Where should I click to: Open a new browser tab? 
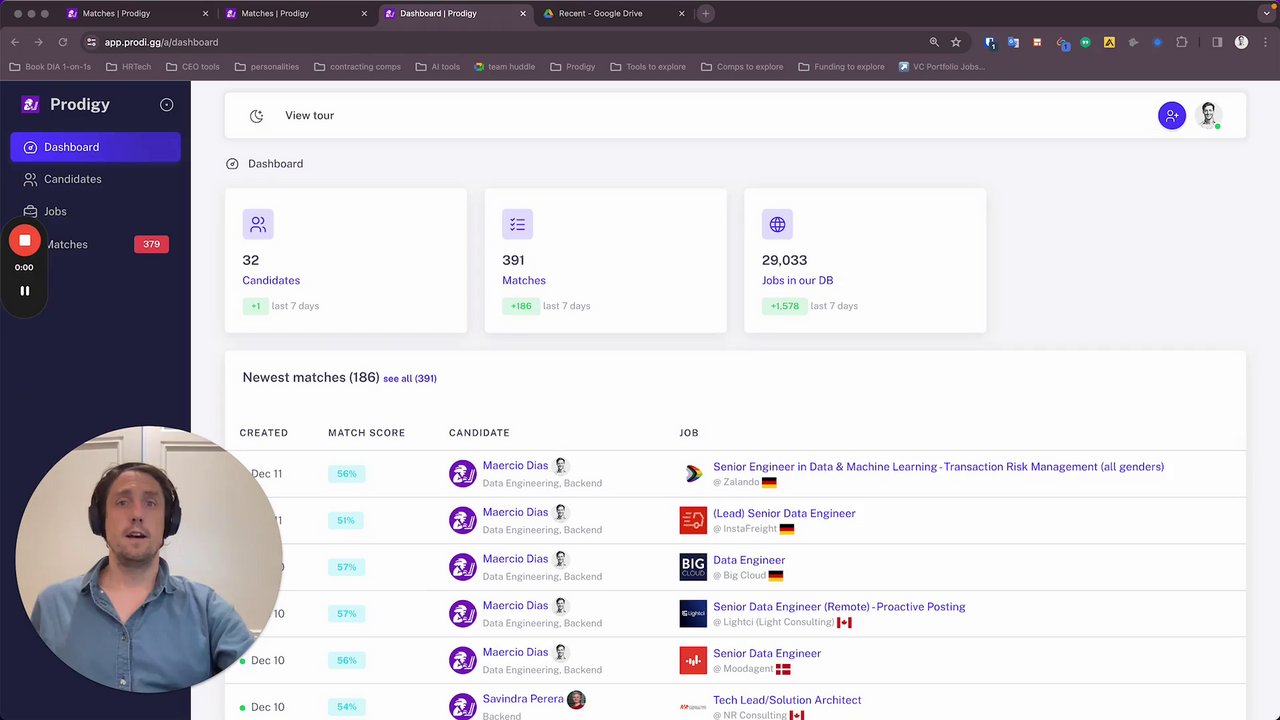point(705,13)
